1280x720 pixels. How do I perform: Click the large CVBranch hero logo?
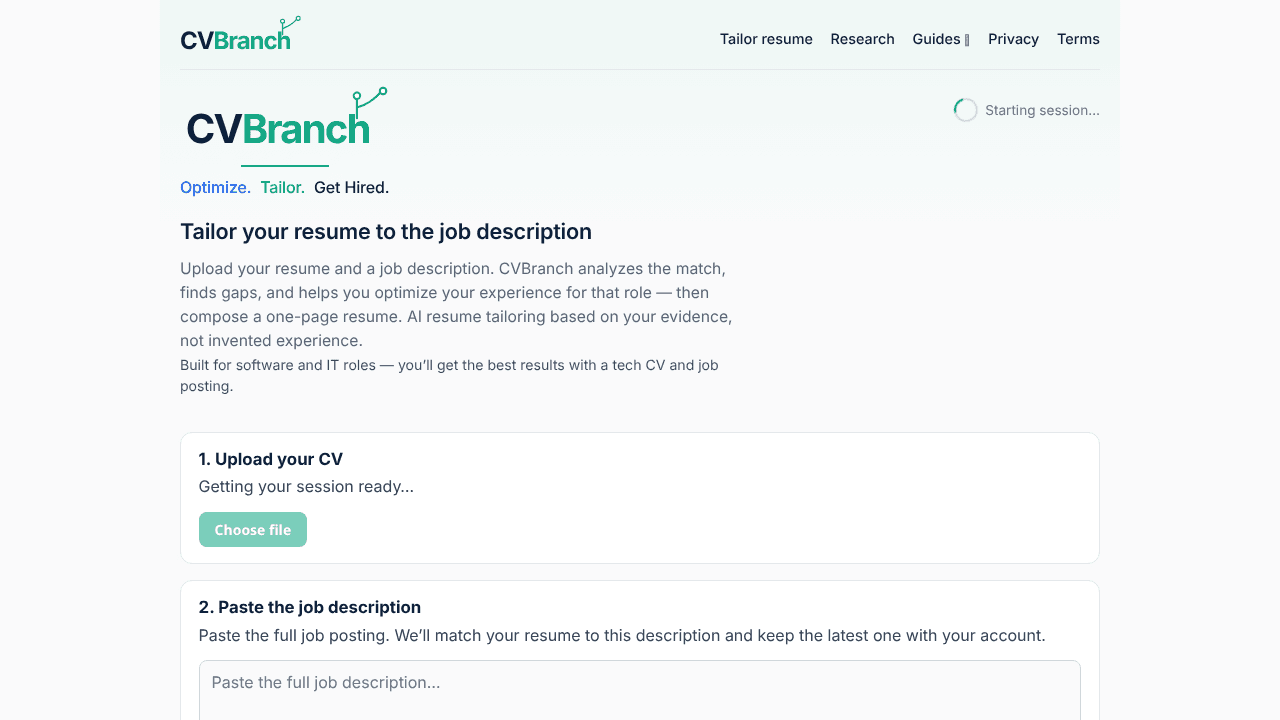pyautogui.click(x=285, y=120)
